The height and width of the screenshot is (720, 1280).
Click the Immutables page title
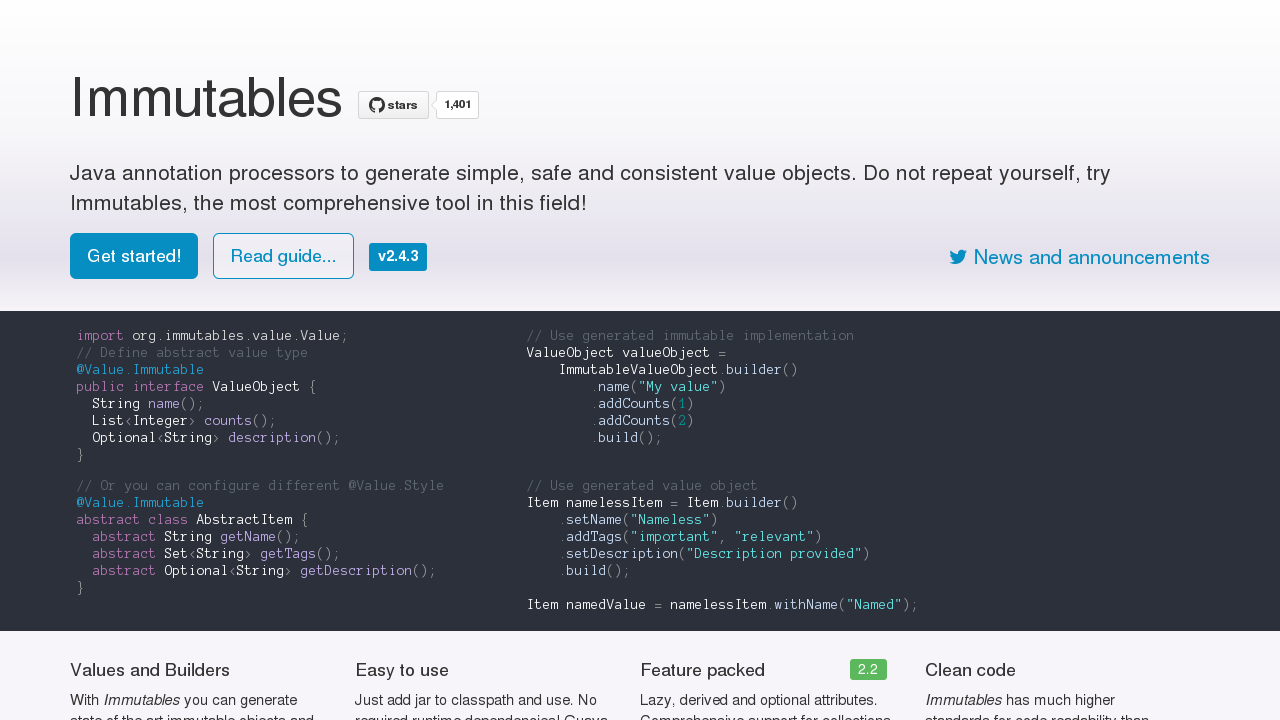206,98
